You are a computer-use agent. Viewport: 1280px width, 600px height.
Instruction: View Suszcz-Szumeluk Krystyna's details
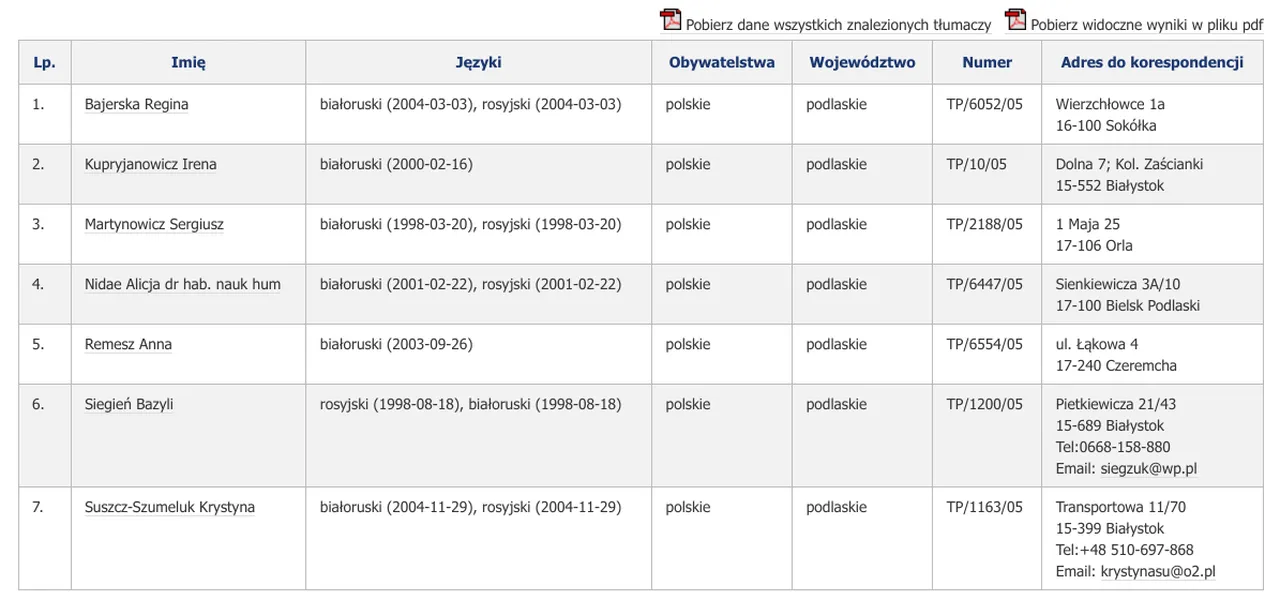point(169,507)
